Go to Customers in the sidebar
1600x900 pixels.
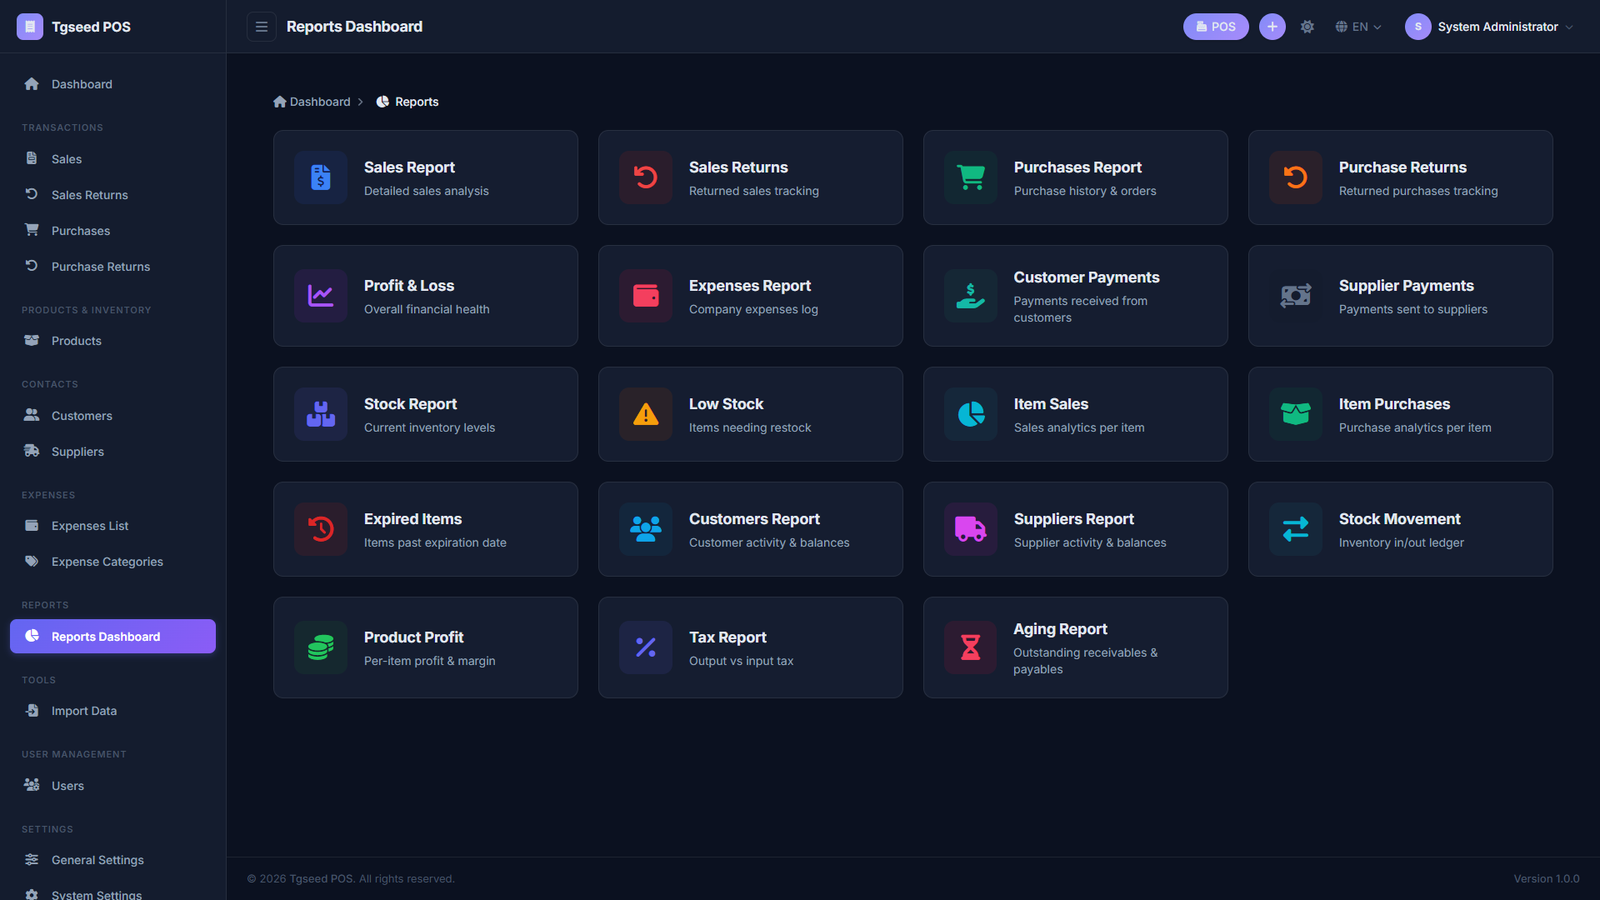click(113, 416)
